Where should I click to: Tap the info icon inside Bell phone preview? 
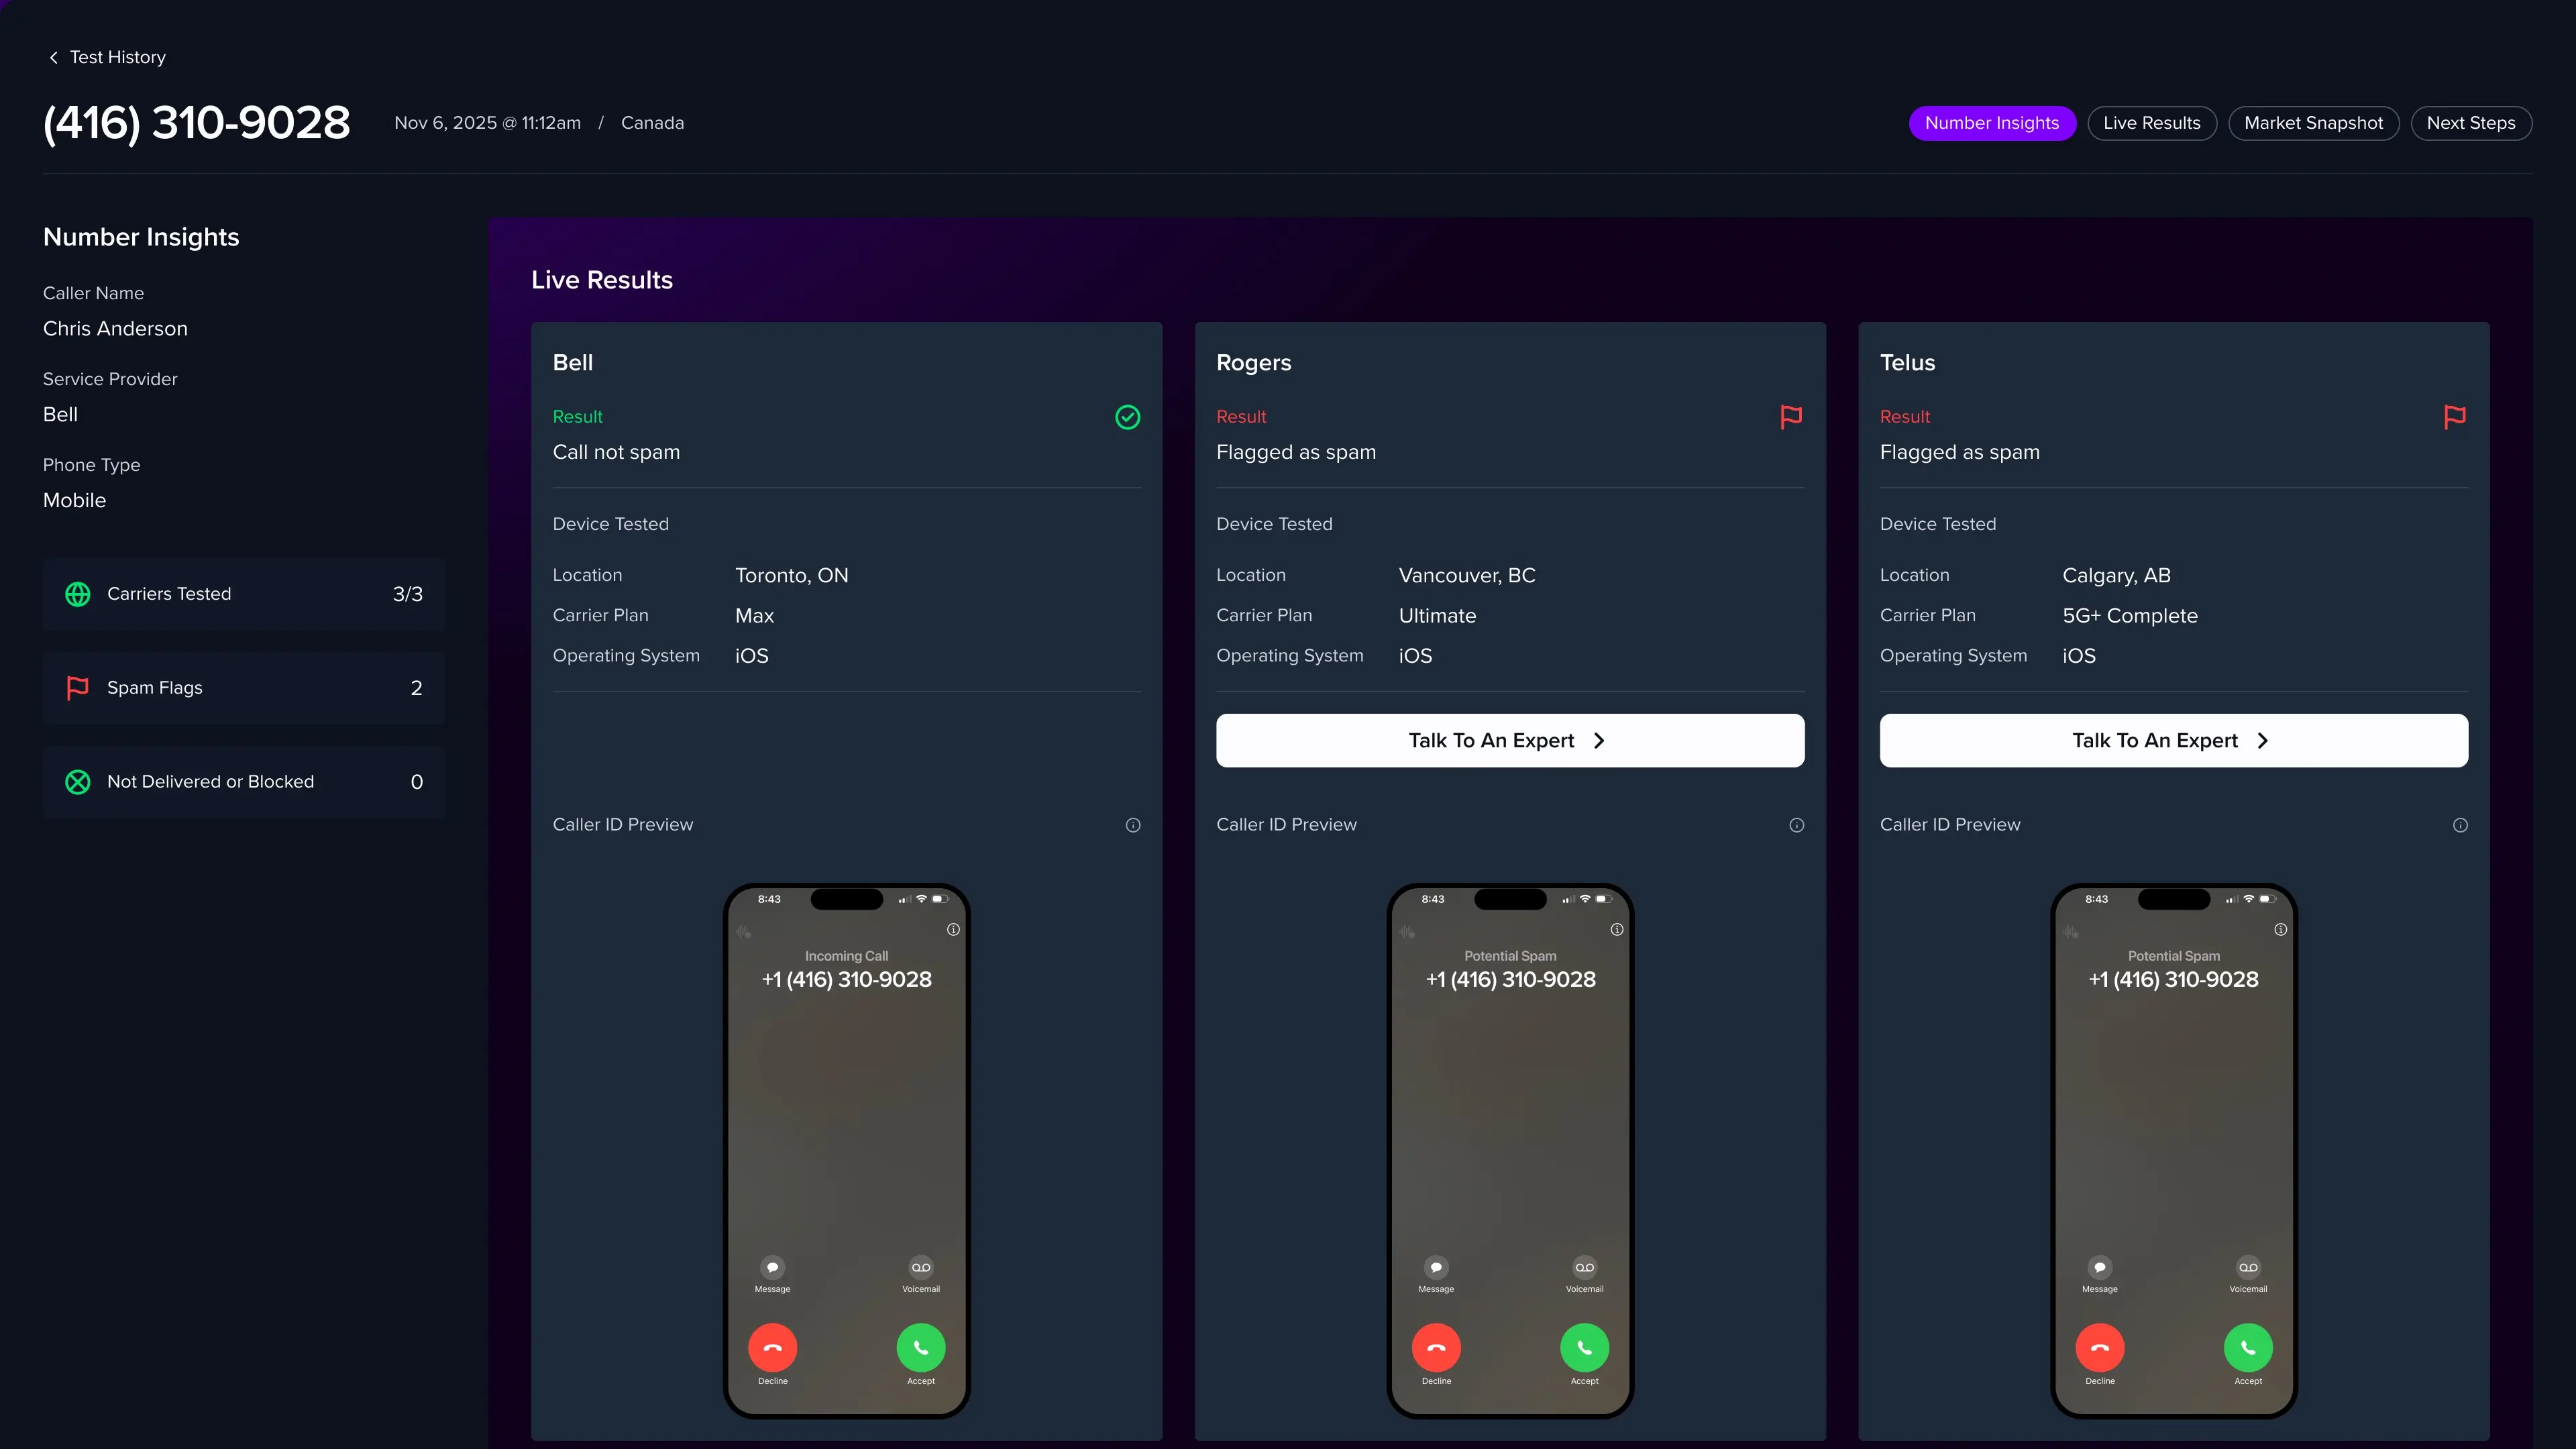953,929
